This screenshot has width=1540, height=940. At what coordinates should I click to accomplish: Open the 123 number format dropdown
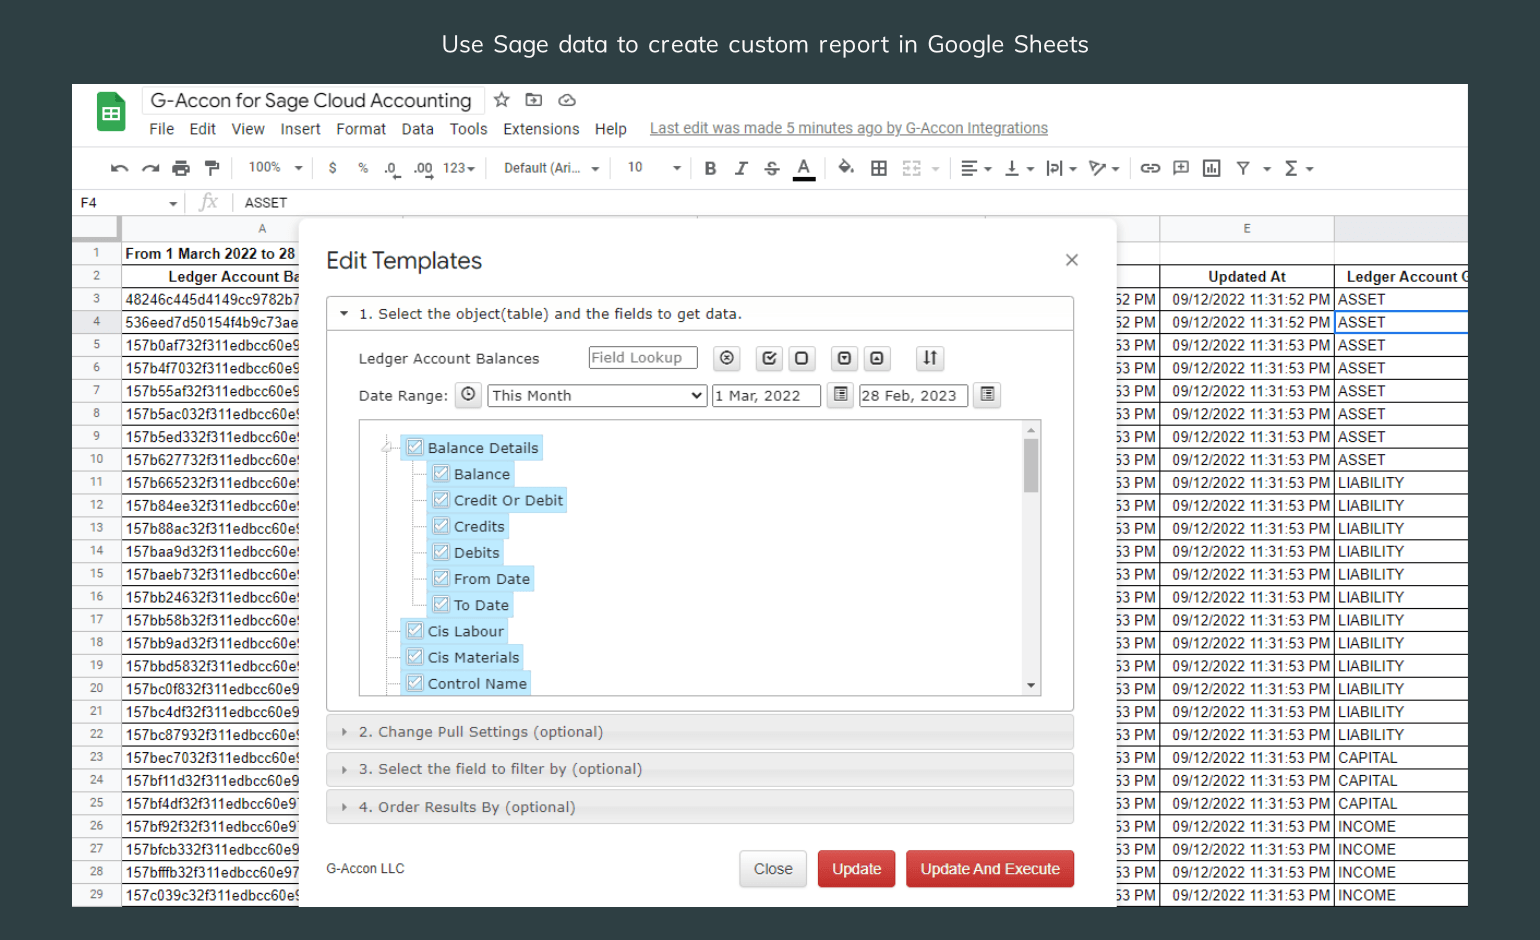tap(459, 168)
